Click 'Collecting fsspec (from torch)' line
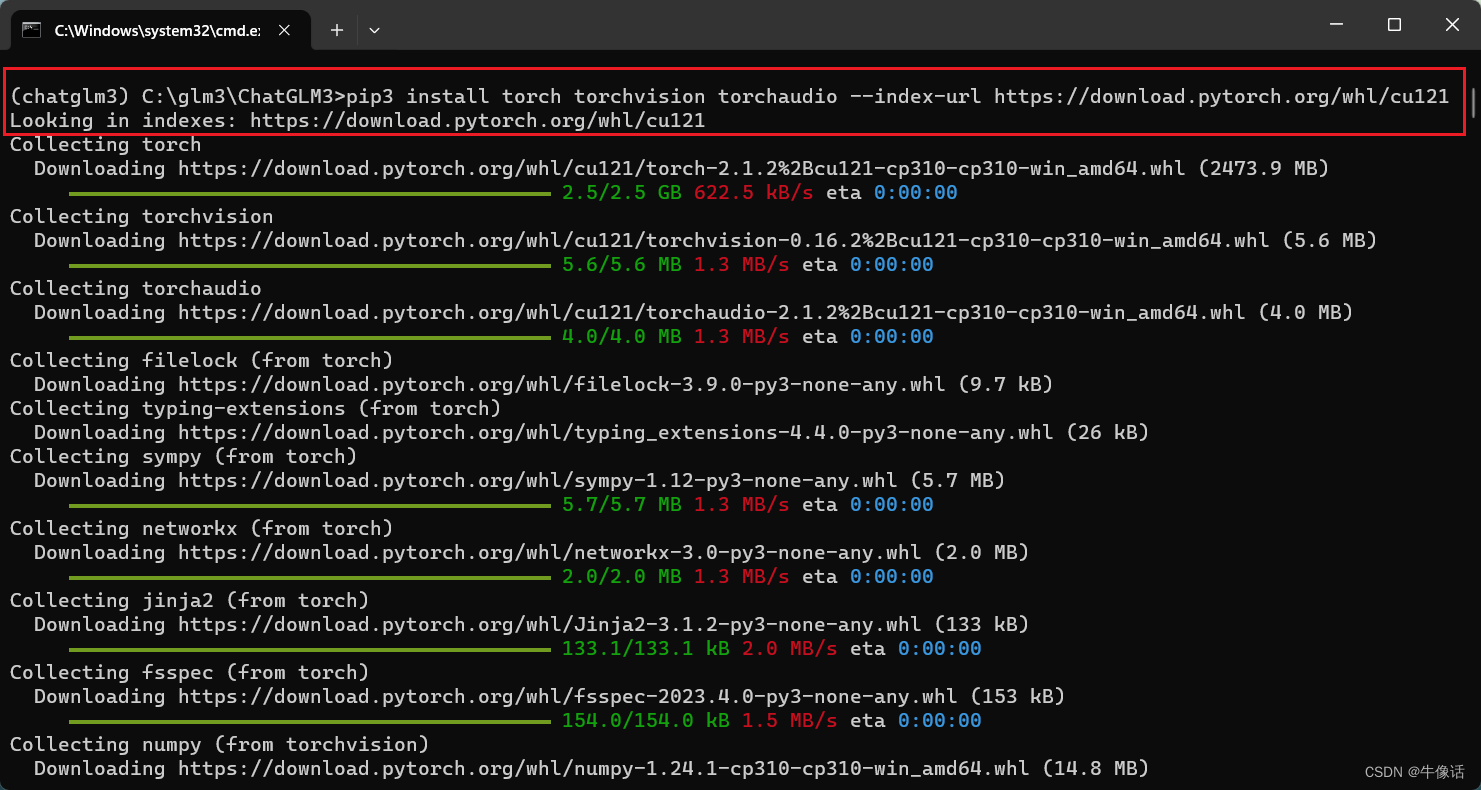This screenshot has width=1481, height=790. coord(189,672)
